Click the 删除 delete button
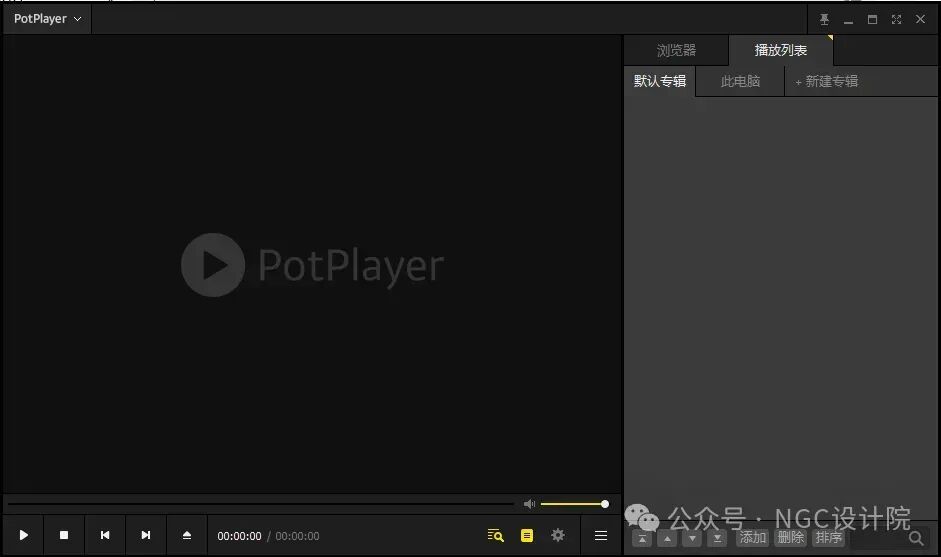941x557 pixels. [x=791, y=538]
